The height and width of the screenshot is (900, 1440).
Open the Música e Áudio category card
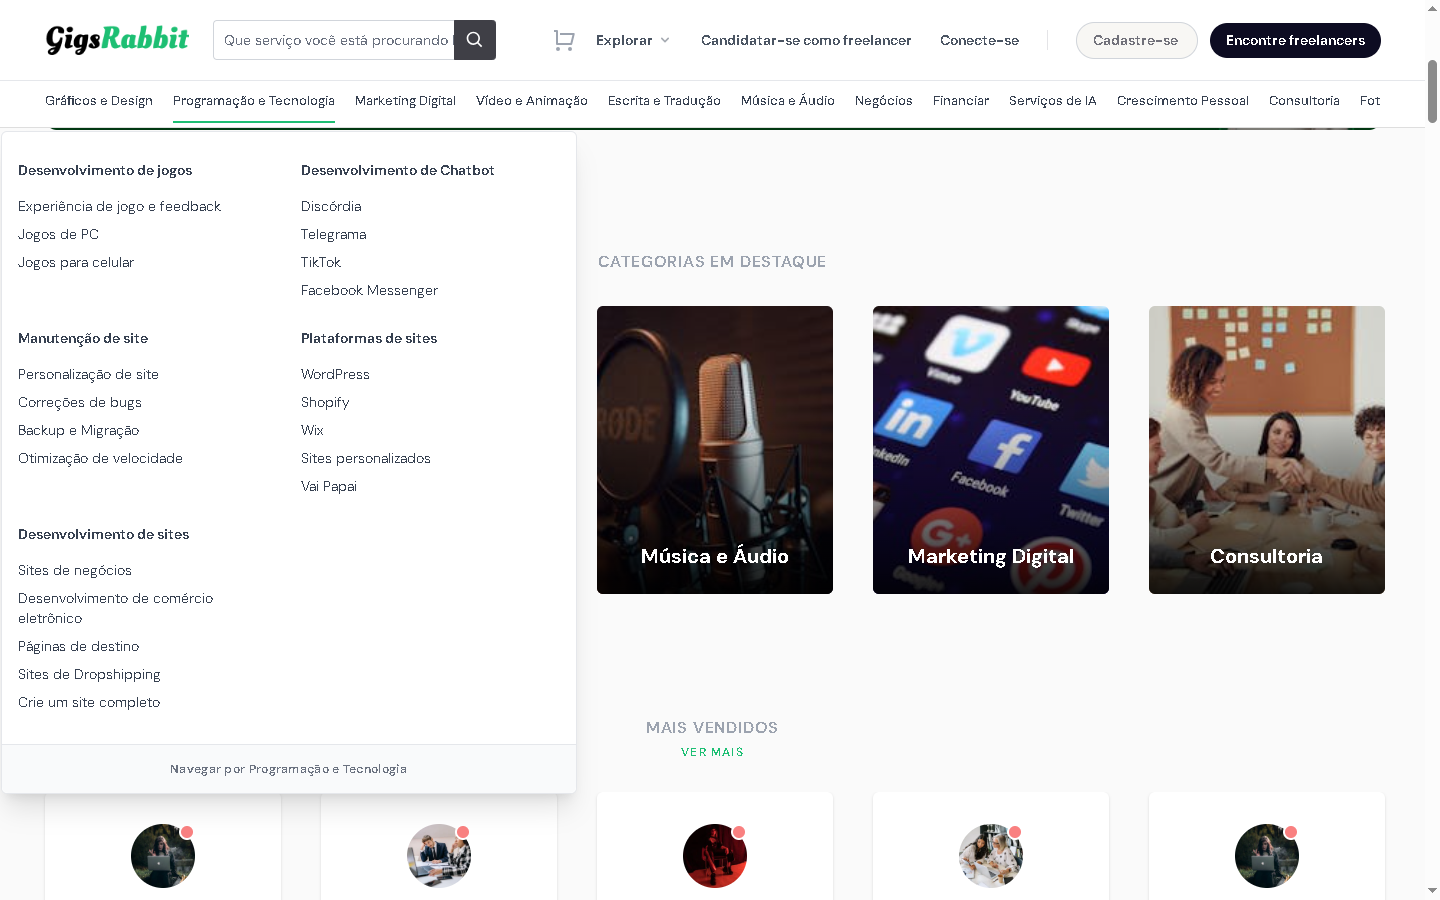(x=714, y=450)
